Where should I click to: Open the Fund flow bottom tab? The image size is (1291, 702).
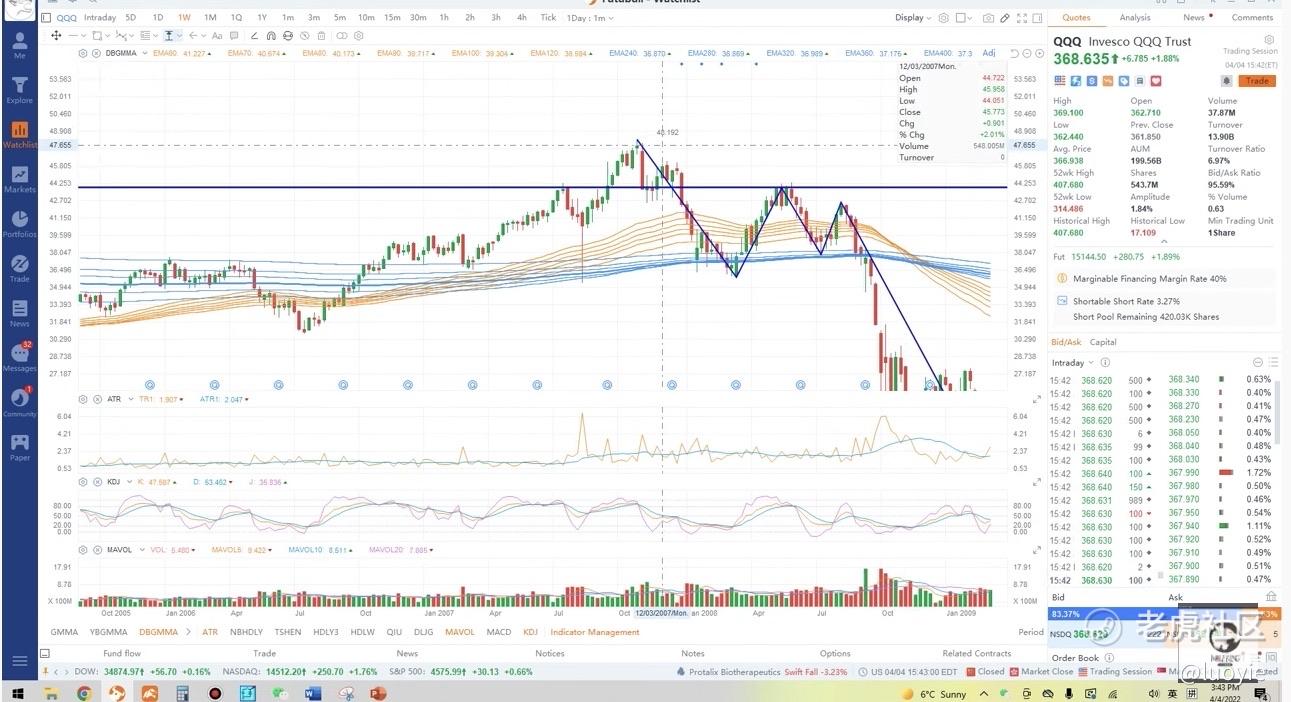coord(122,654)
